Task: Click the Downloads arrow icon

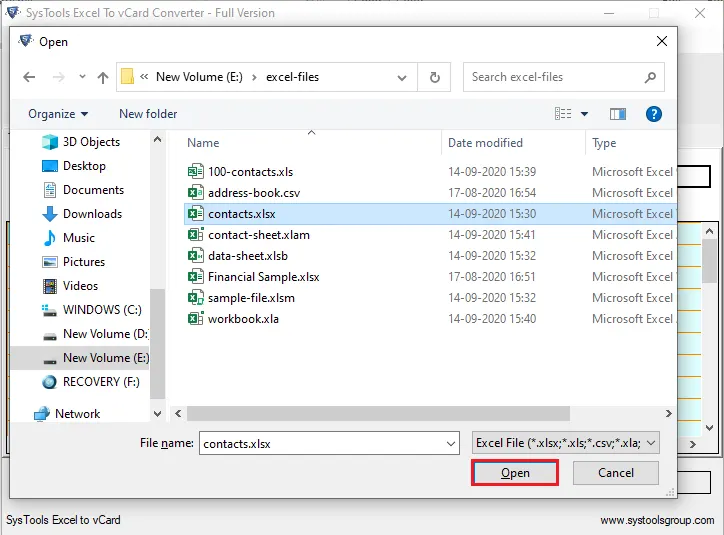Action: pyautogui.click(x=50, y=214)
